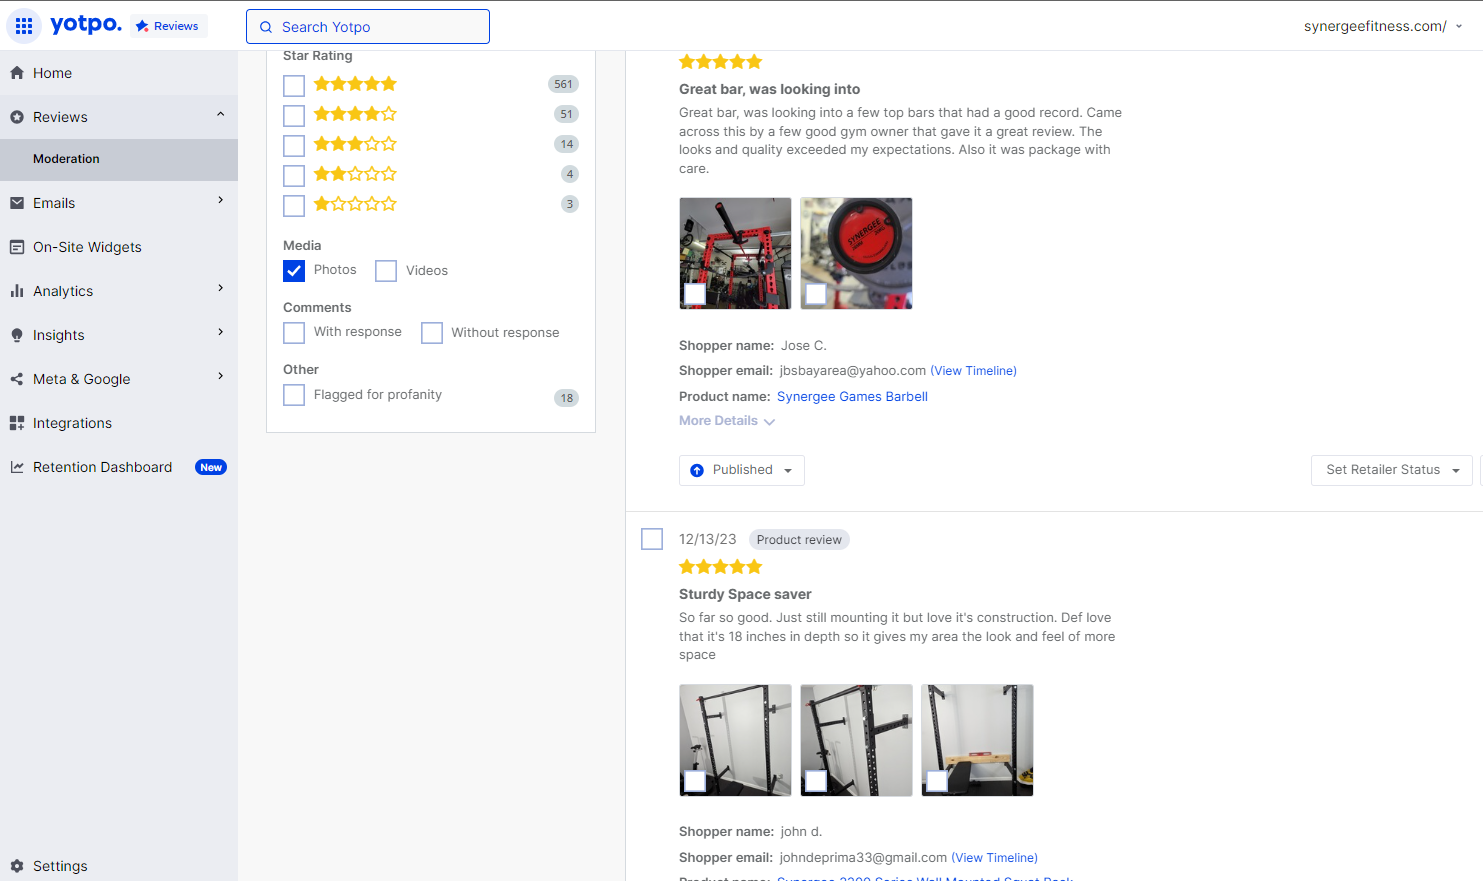Open Synergee Games Barbell product link

852,397
